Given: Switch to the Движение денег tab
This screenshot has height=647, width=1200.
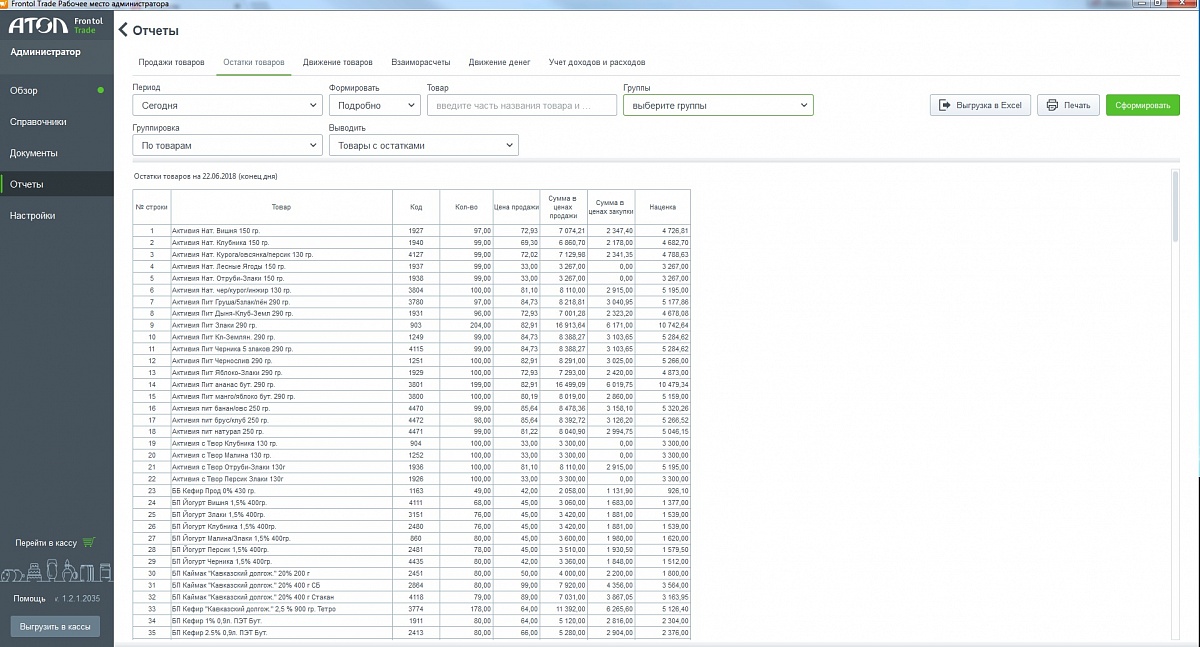Looking at the screenshot, I should (x=499, y=62).
